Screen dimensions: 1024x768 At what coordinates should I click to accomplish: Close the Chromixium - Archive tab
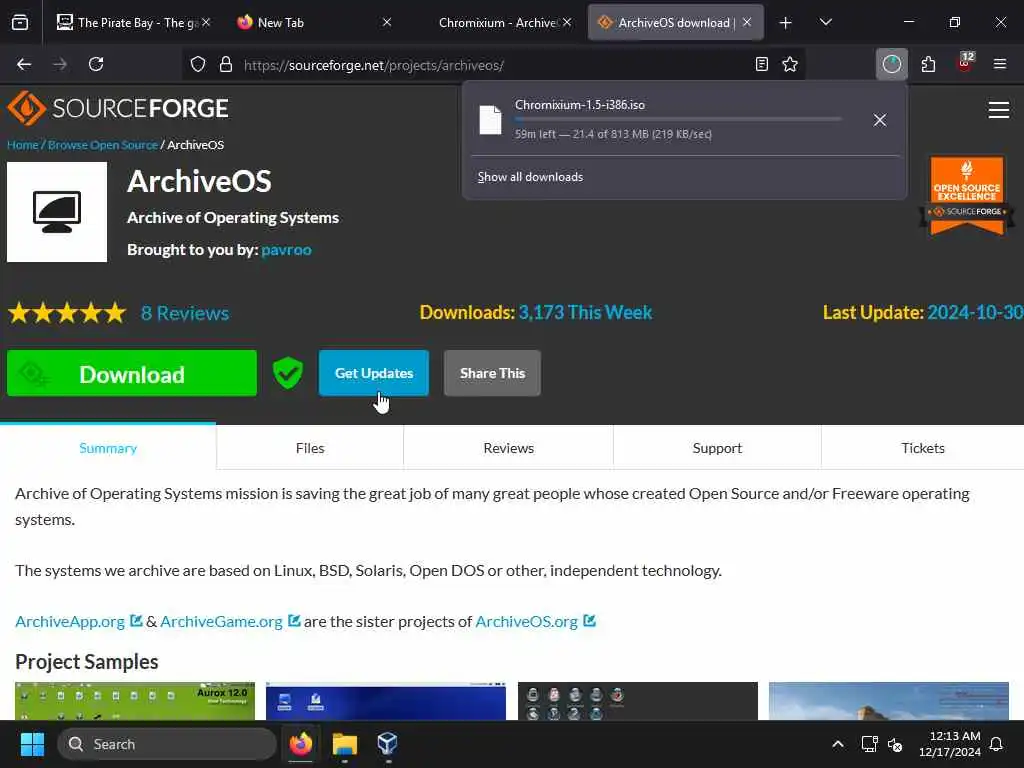coord(567,22)
